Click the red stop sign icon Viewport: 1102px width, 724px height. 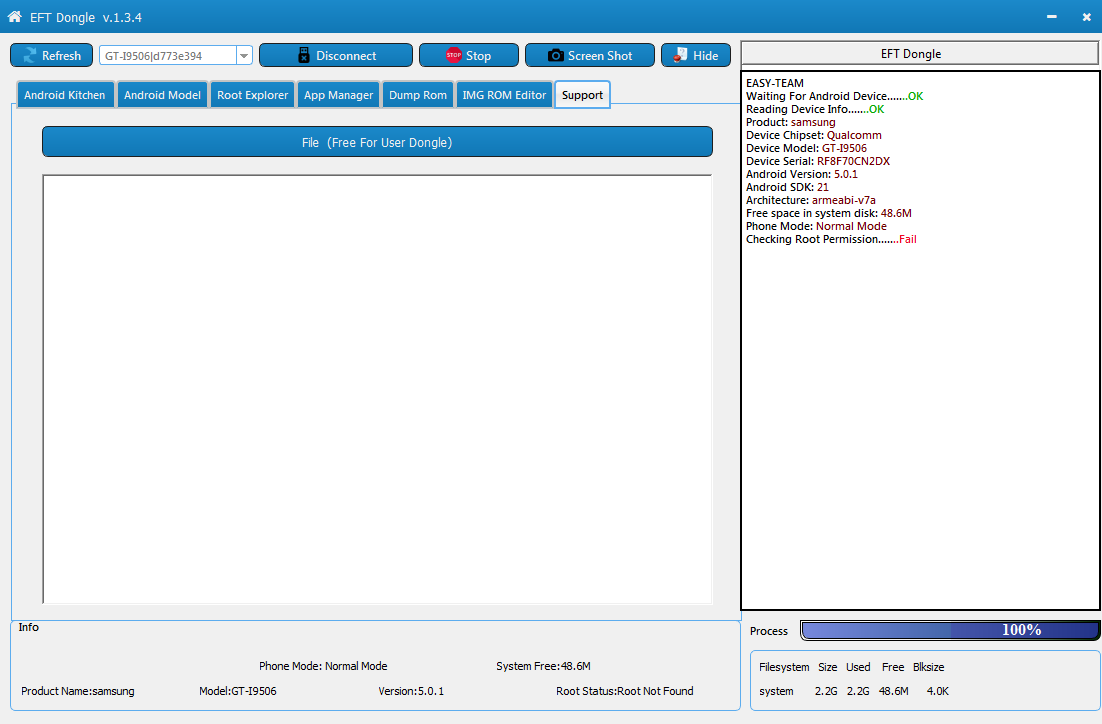click(454, 55)
